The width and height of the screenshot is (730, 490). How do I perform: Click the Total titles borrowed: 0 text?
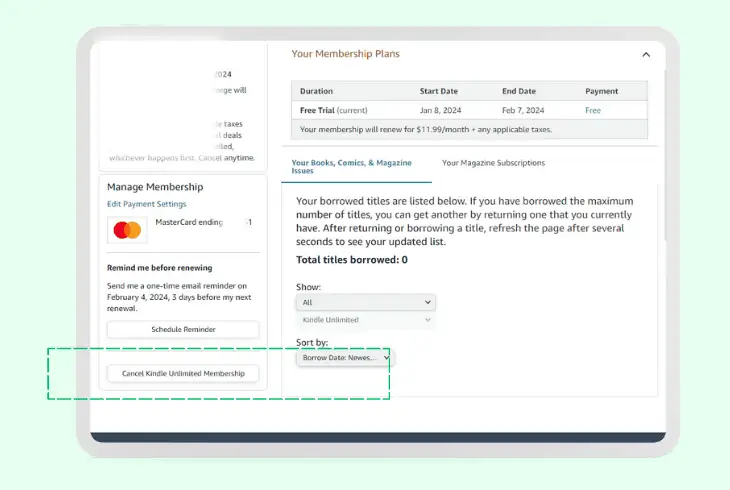351,260
